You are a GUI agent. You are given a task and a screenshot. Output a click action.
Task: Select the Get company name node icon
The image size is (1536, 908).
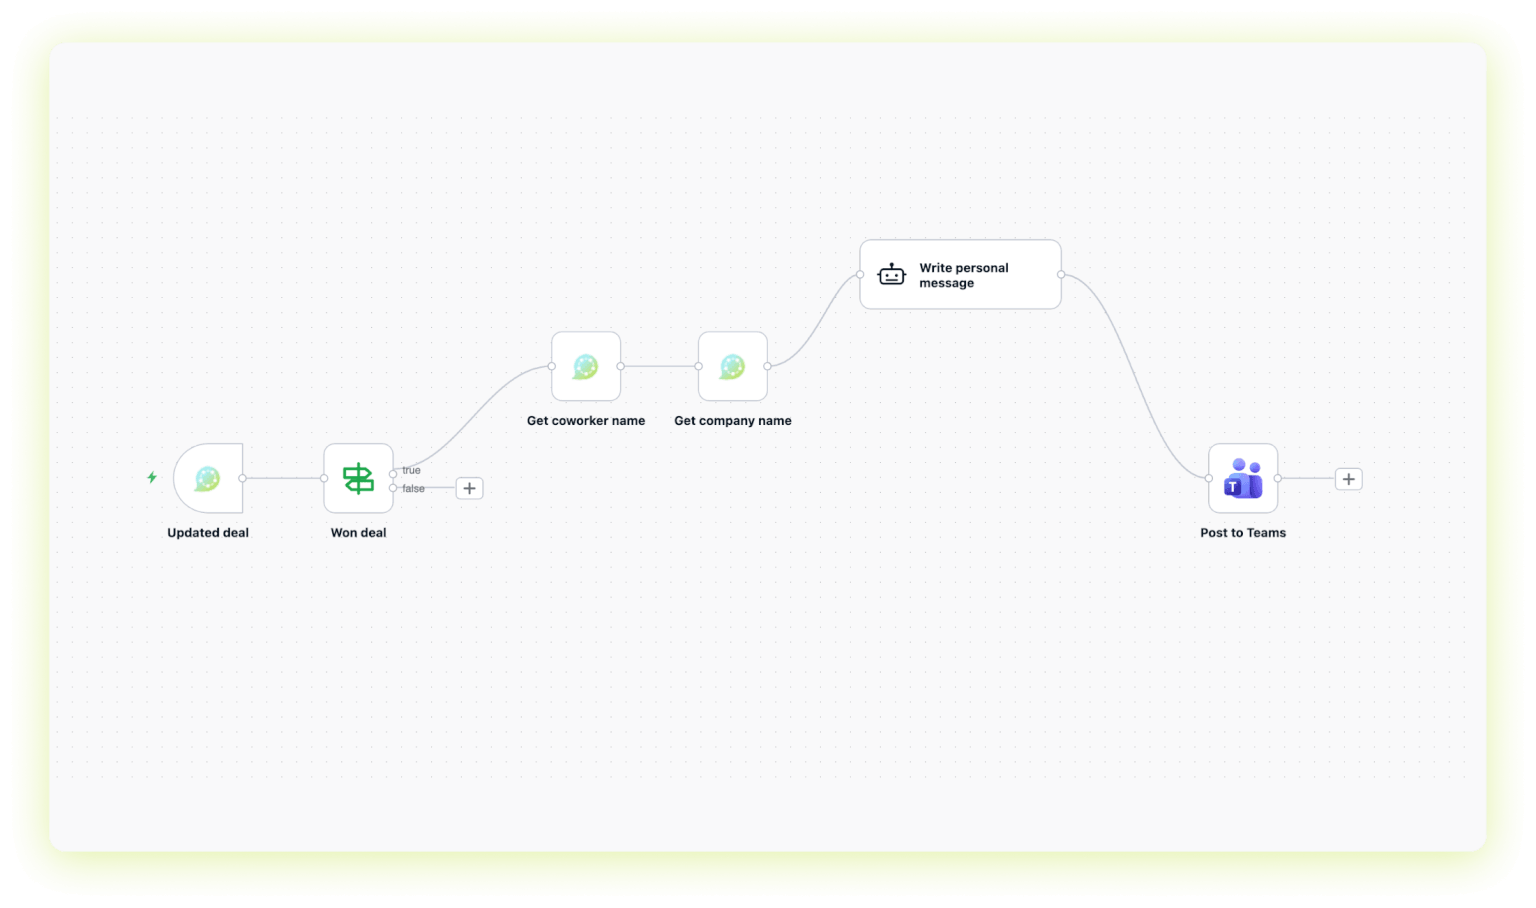[x=733, y=367]
